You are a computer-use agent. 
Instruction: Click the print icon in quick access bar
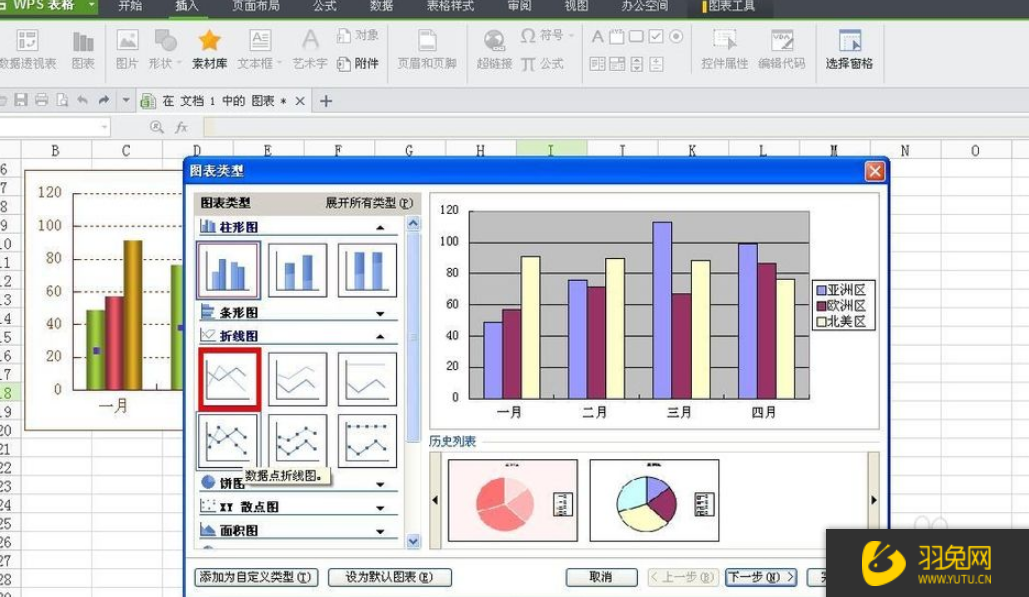point(41,100)
